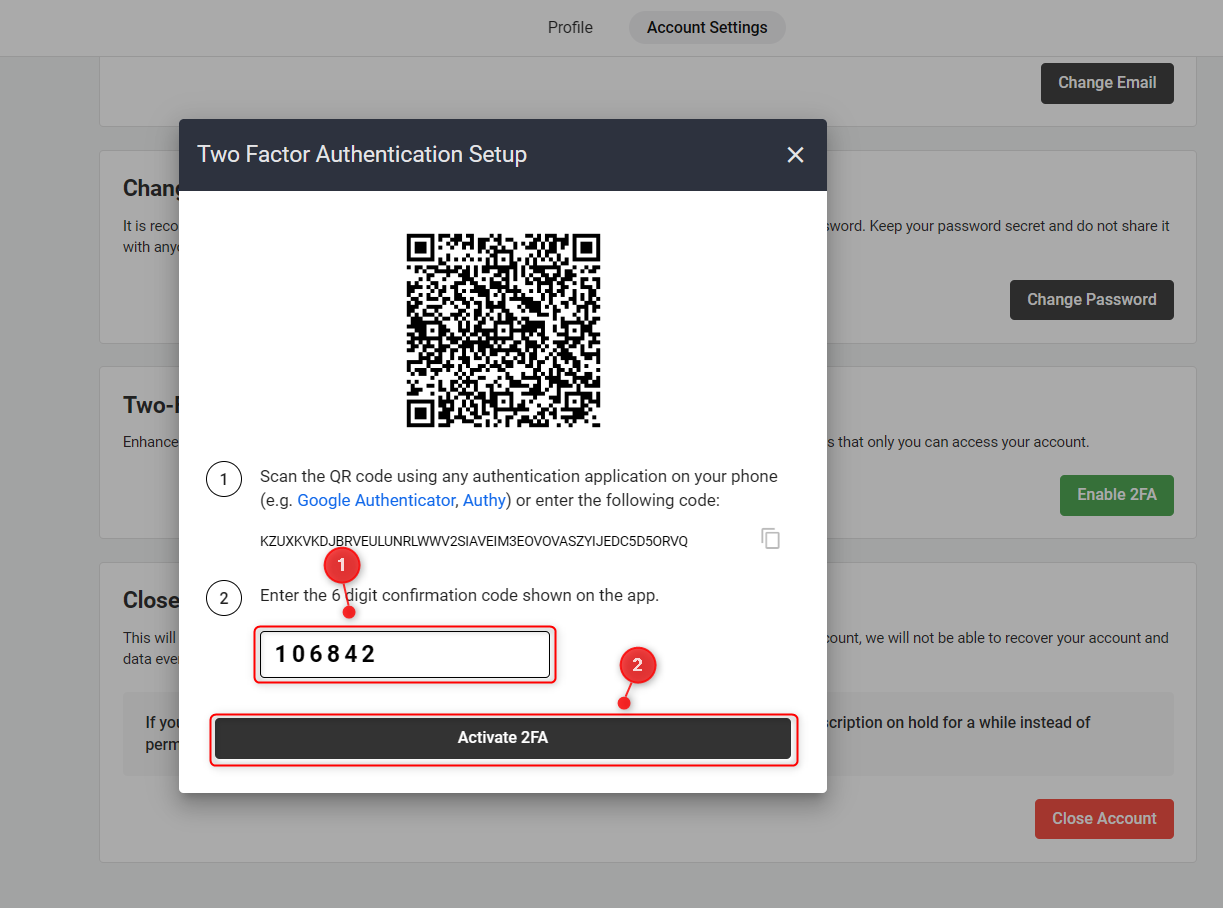Copy the 2FA secret key code
Viewport: 1223px width, 908px height.
770,539
